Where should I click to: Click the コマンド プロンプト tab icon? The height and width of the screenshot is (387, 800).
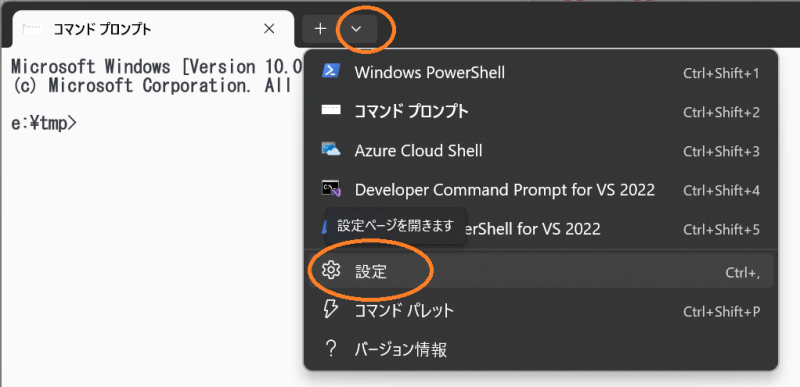pyautogui.click(x=32, y=29)
